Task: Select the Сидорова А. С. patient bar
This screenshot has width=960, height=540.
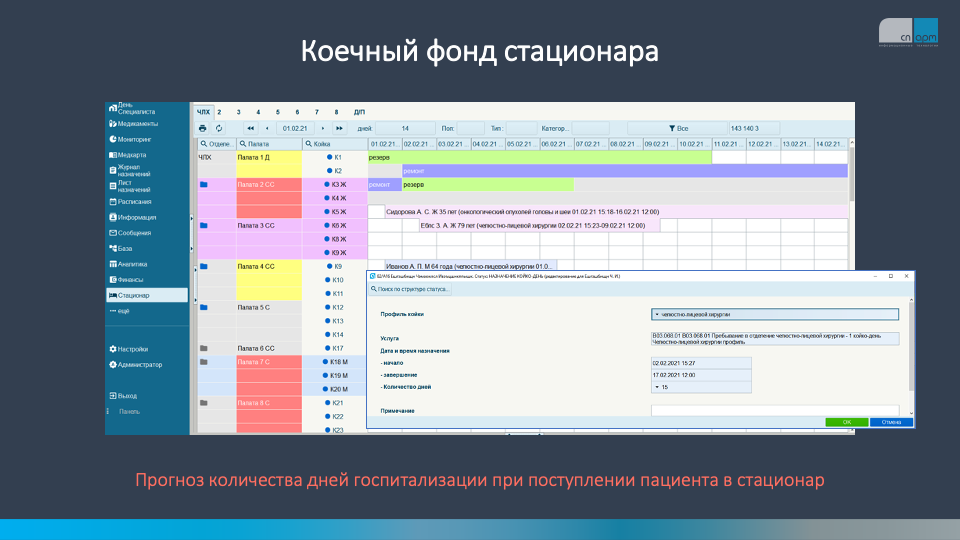Action: click(x=617, y=212)
